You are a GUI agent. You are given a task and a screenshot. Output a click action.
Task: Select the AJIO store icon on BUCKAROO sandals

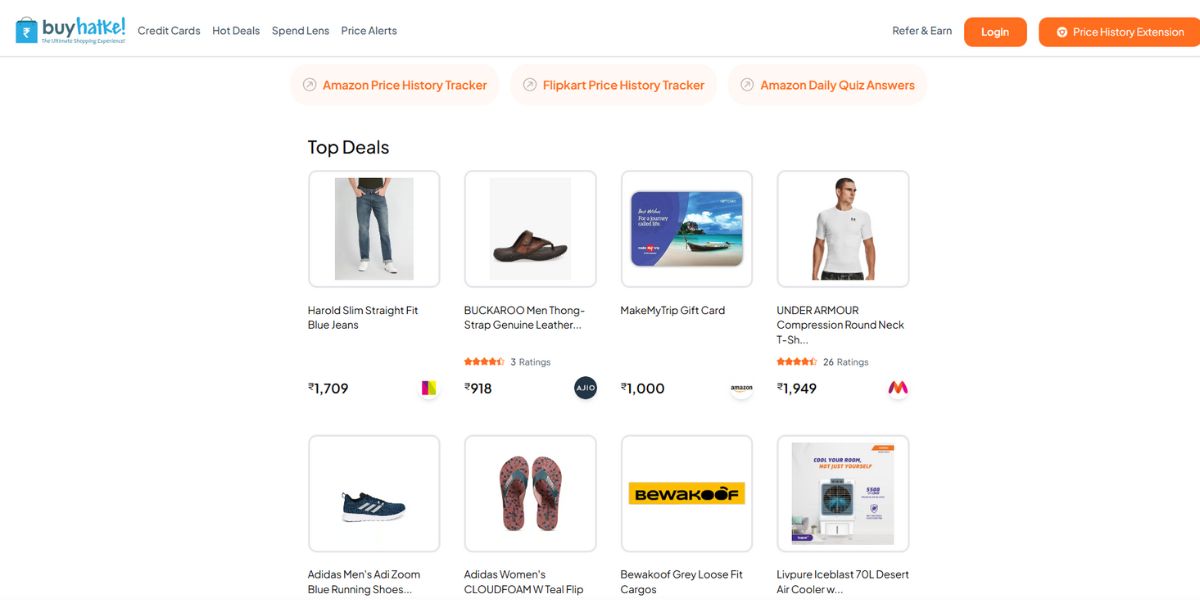point(585,387)
